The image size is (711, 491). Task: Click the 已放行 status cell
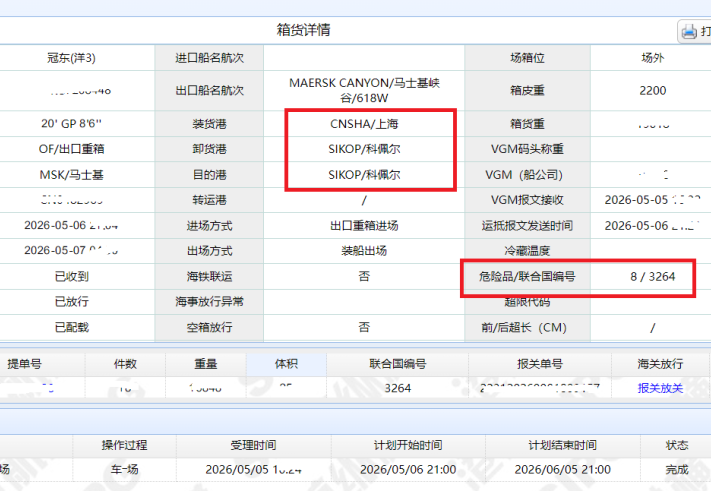71,301
